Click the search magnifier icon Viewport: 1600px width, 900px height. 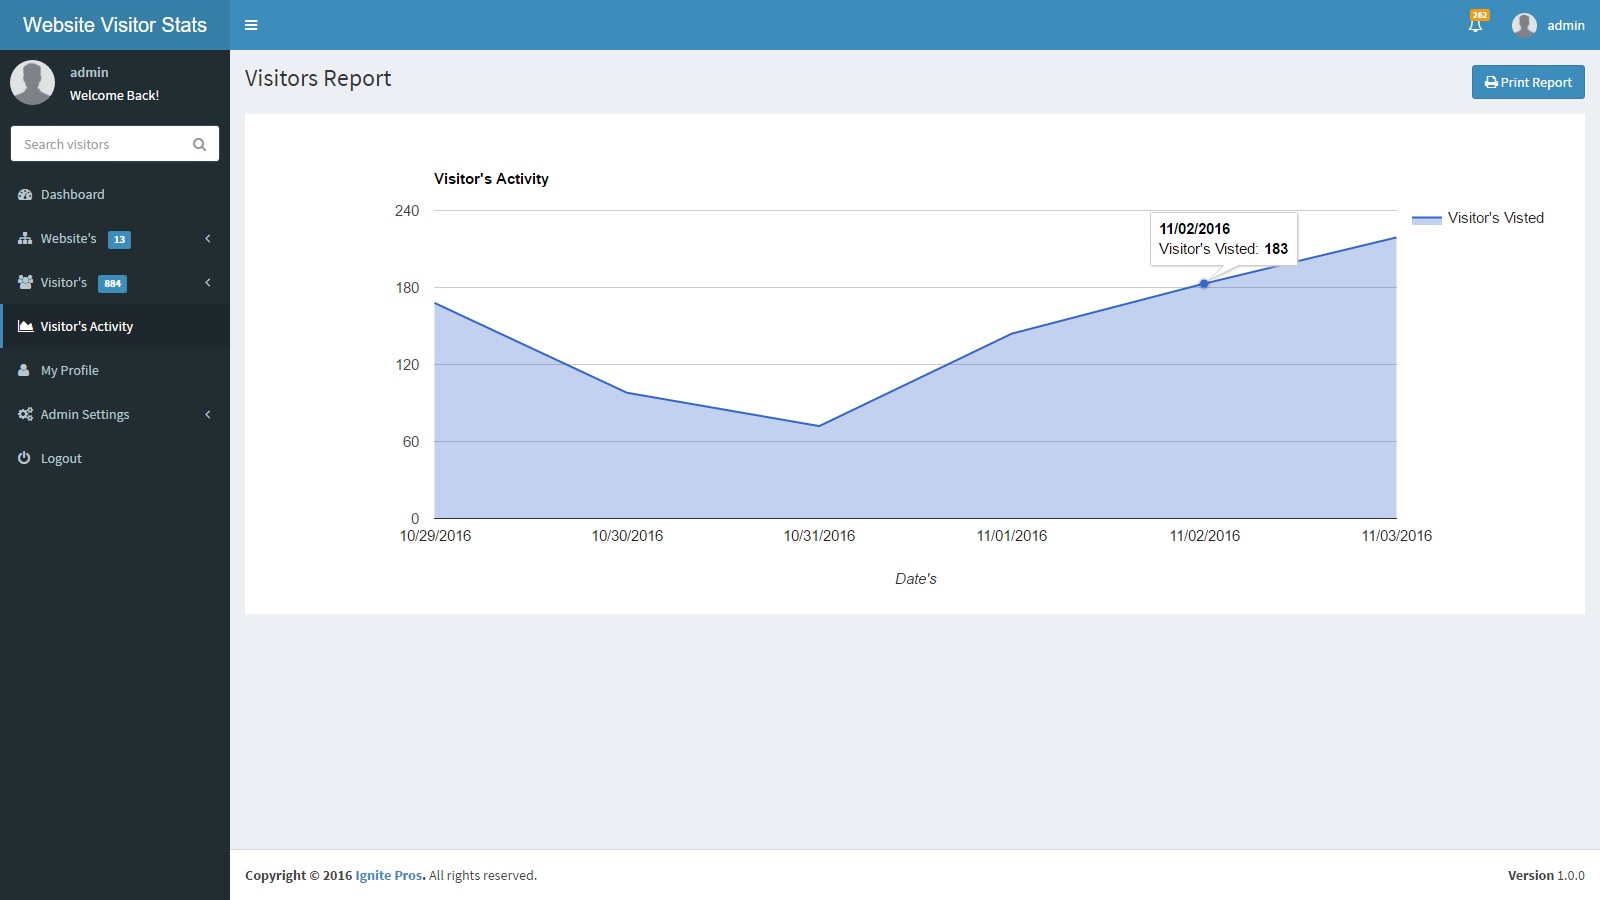[x=199, y=144]
